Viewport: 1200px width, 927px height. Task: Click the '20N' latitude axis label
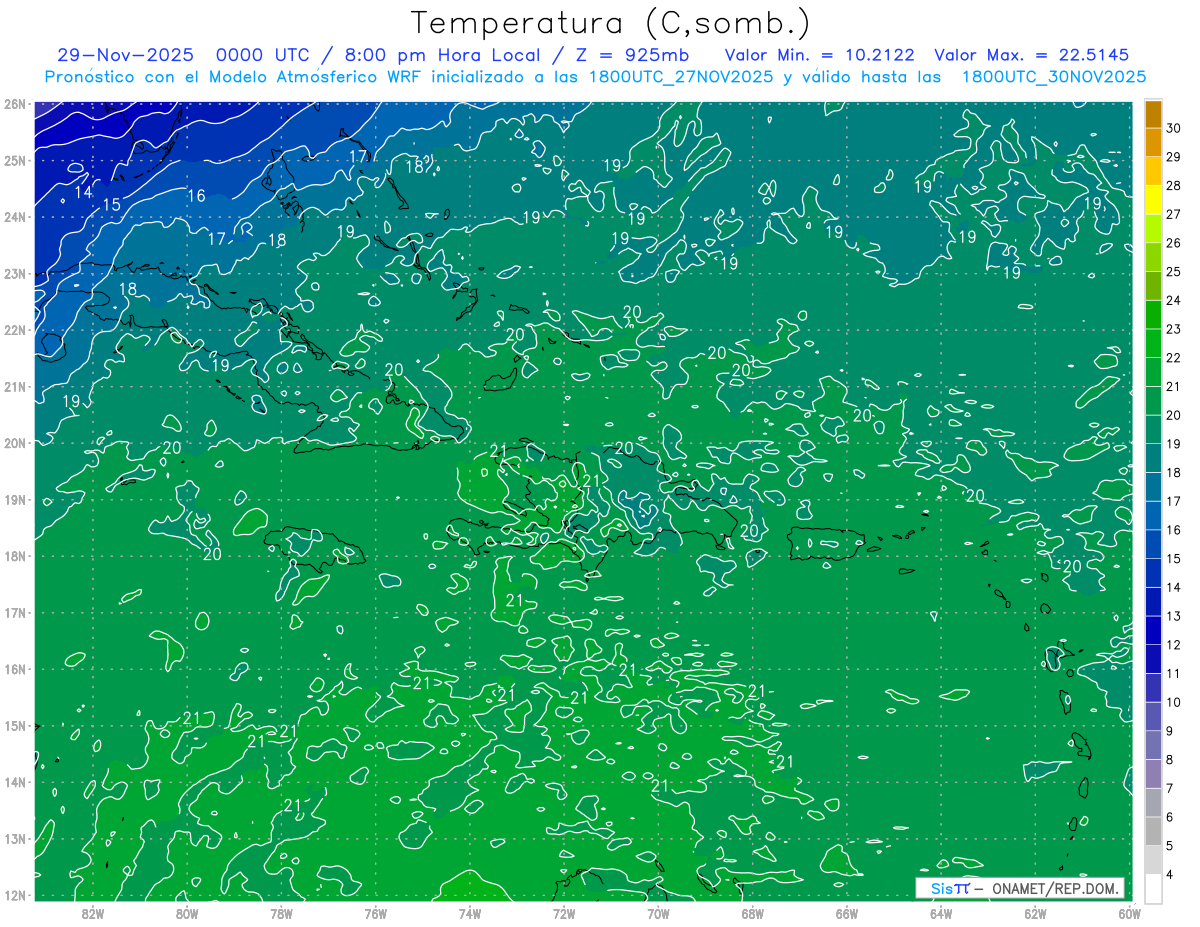[14, 443]
